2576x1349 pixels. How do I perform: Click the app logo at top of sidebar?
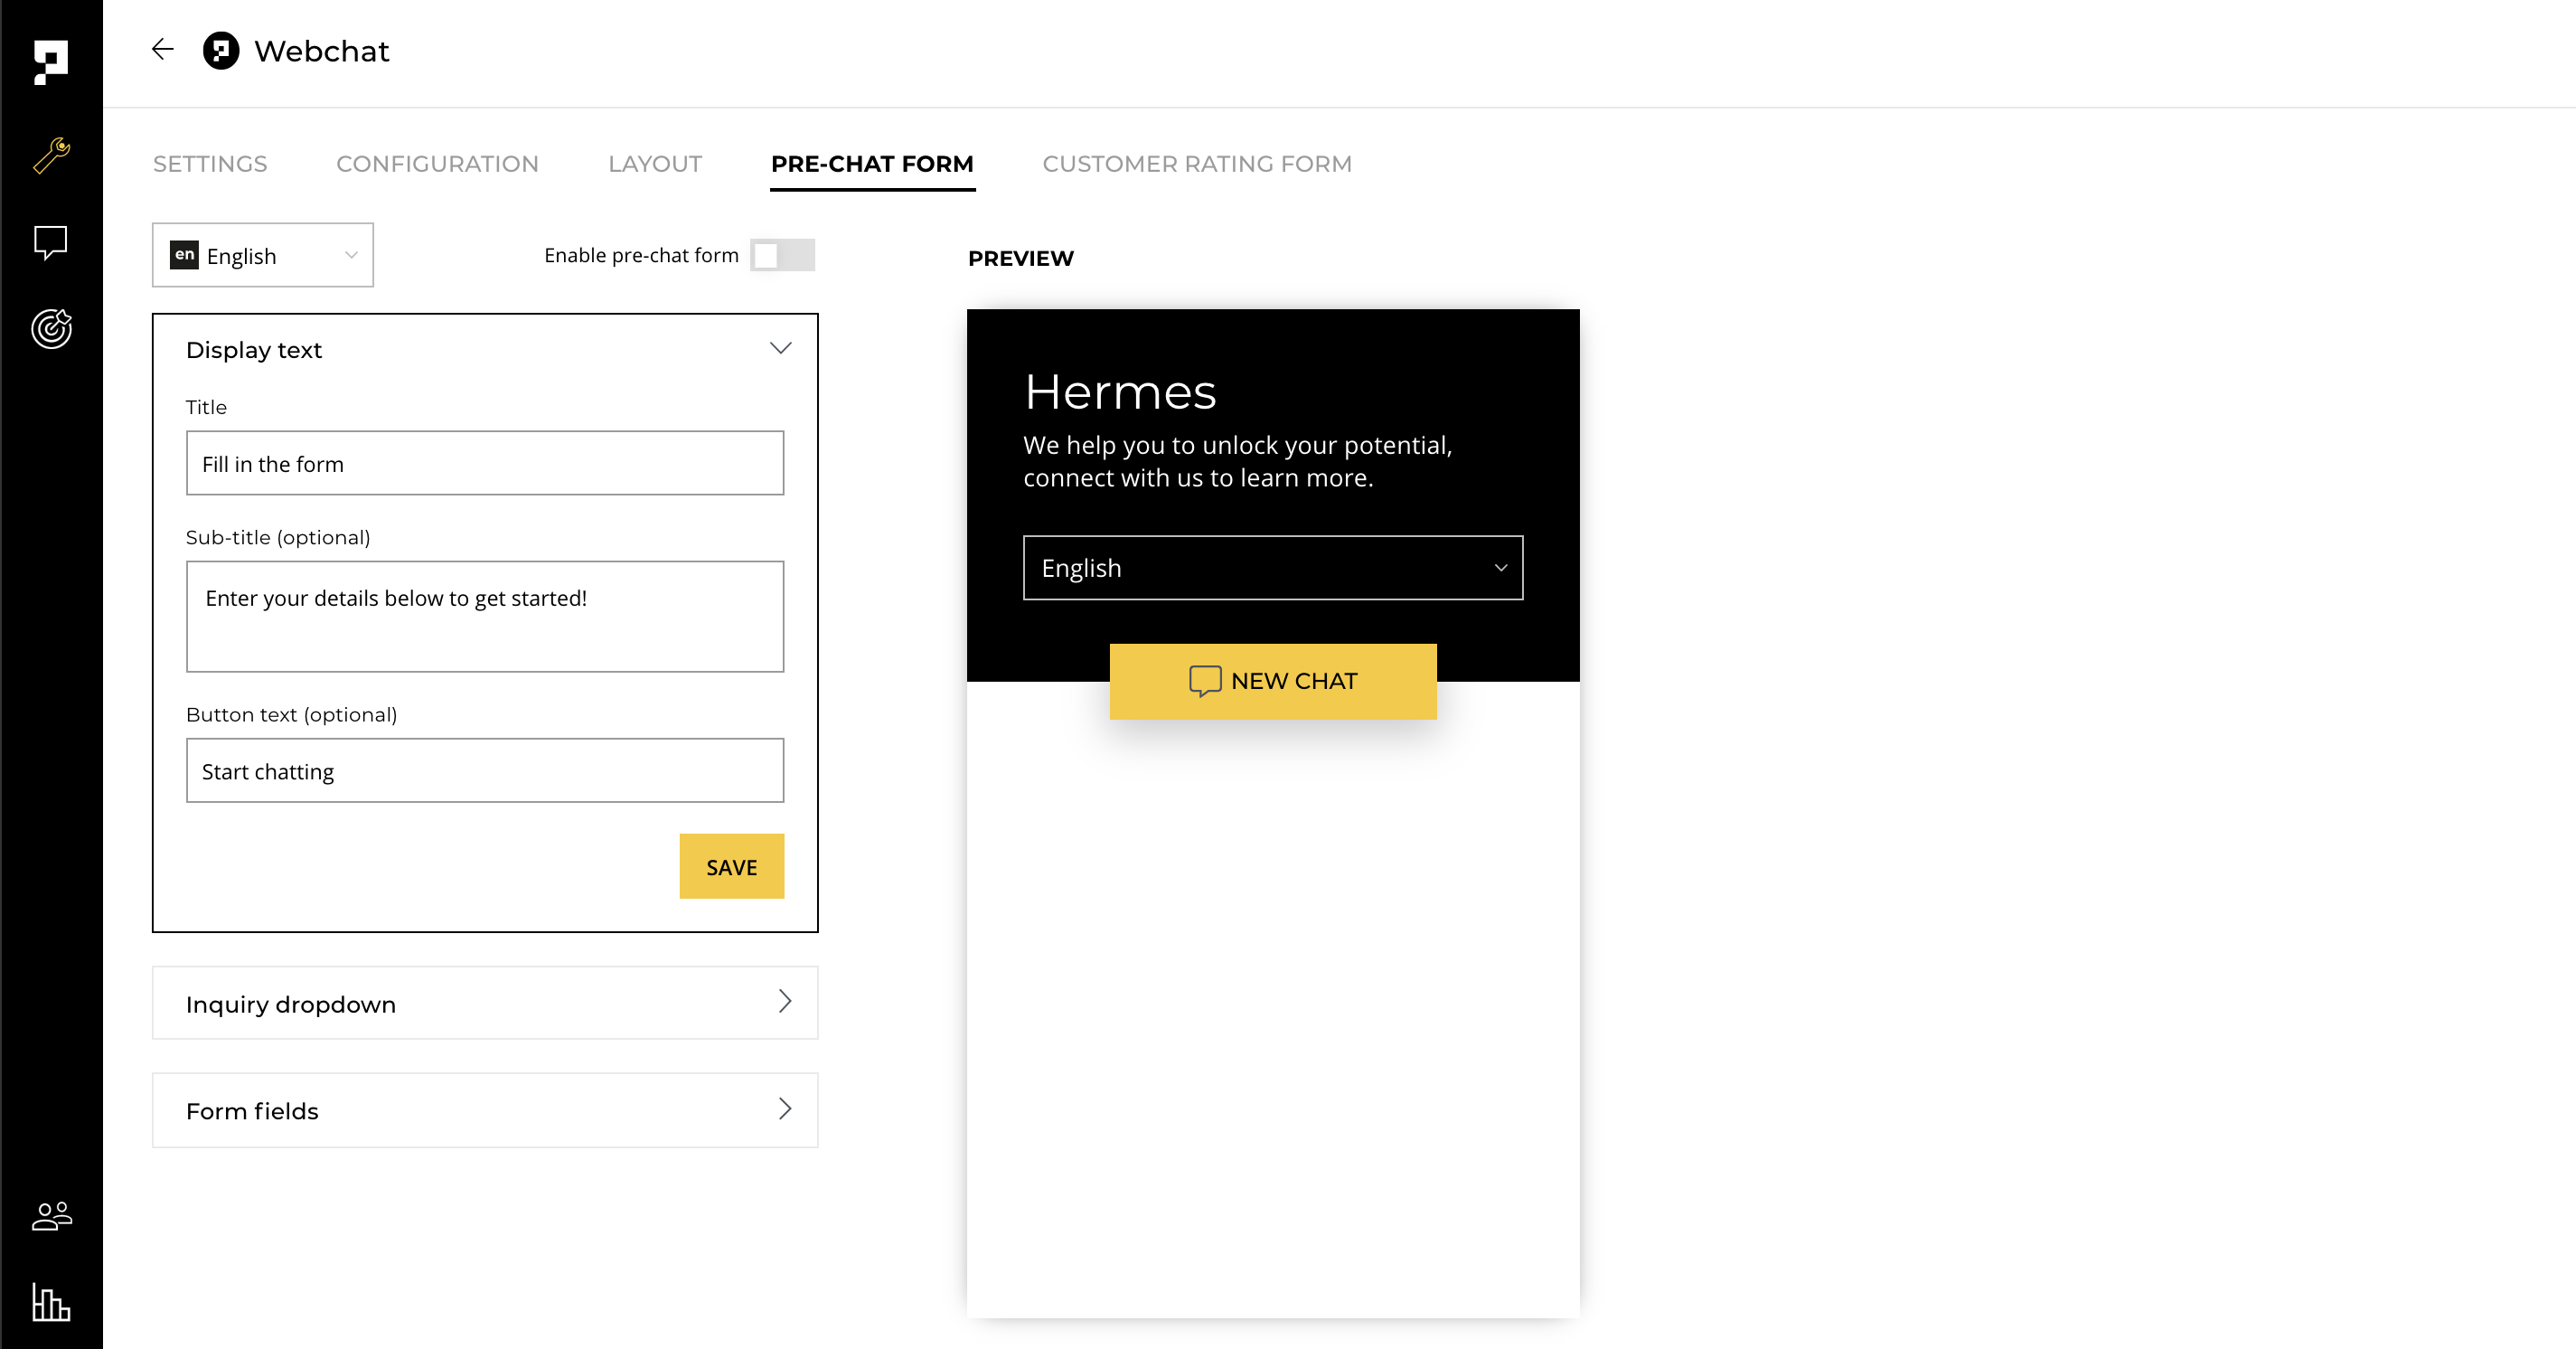(x=51, y=62)
